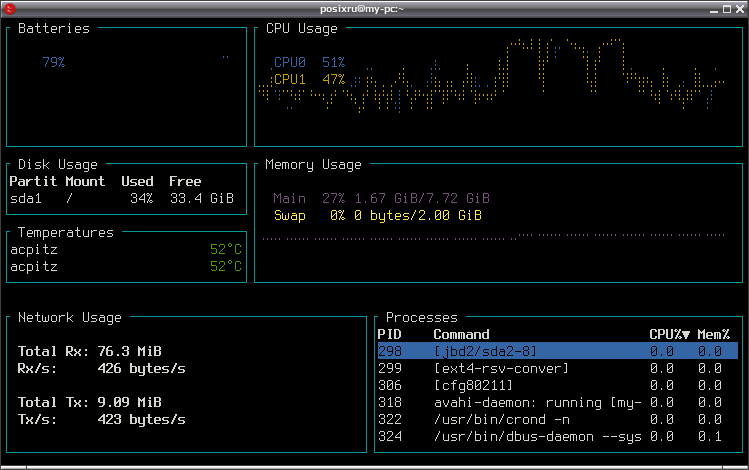The image size is (749, 470).
Task: Click the sda1 partition row
Action: (122, 198)
